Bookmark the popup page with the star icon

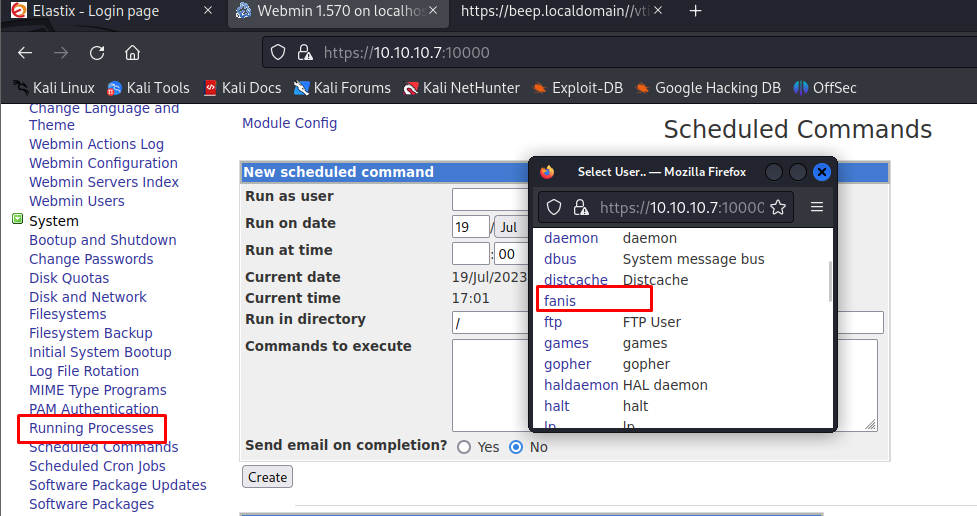(778, 208)
